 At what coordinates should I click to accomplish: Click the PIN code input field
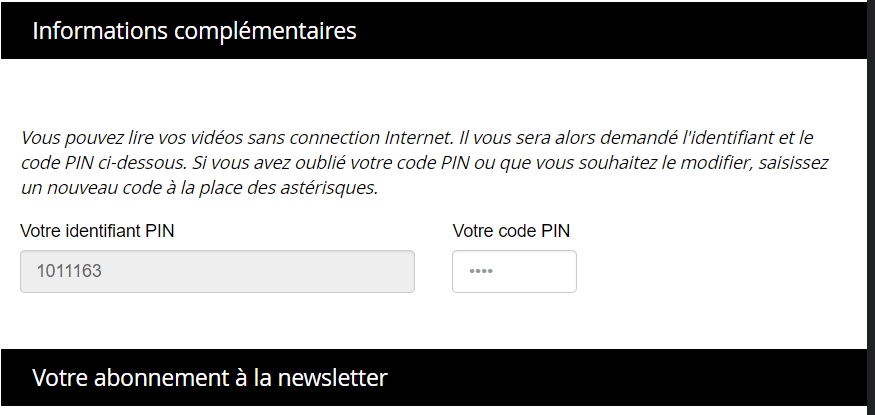pos(514,272)
